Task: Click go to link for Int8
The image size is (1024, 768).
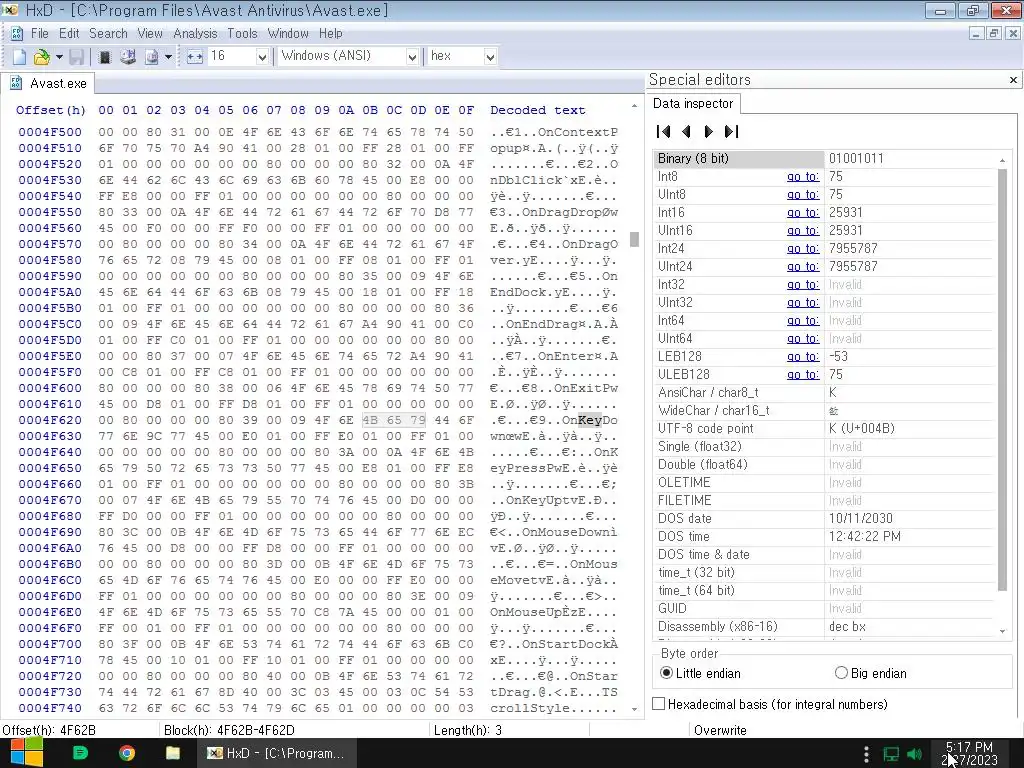Action: (803, 176)
